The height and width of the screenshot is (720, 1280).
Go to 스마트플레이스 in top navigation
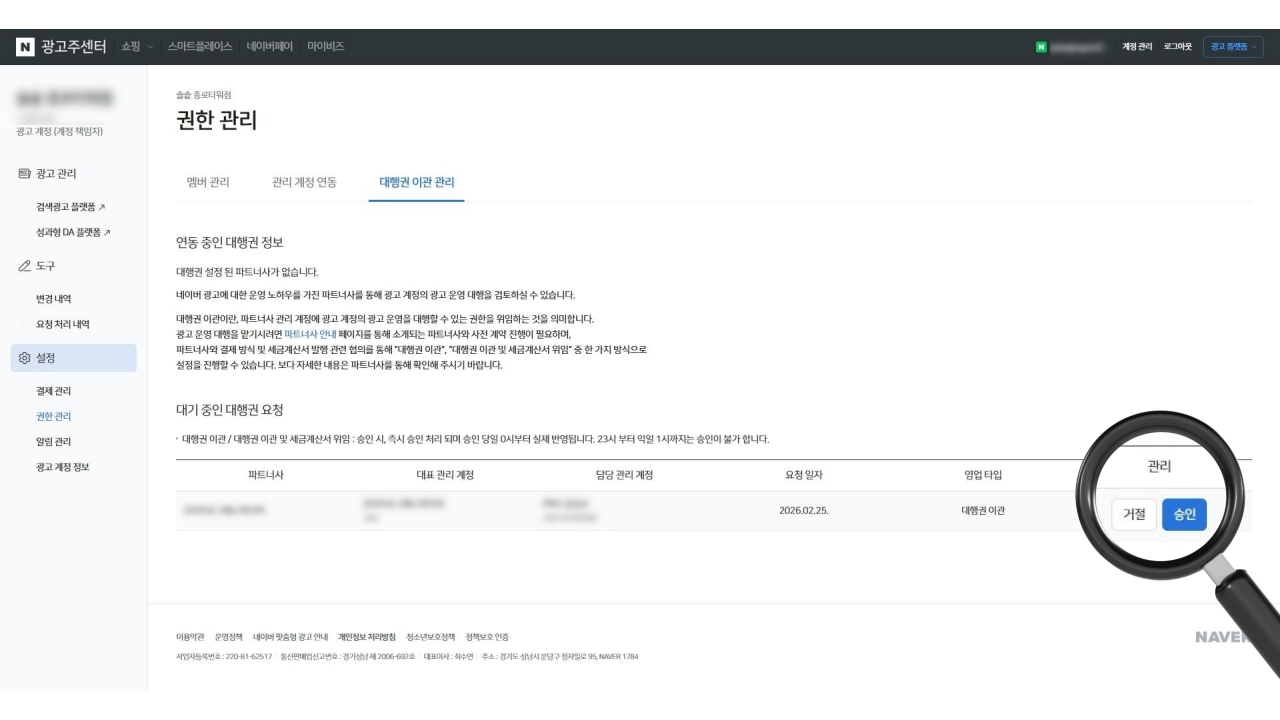click(200, 47)
